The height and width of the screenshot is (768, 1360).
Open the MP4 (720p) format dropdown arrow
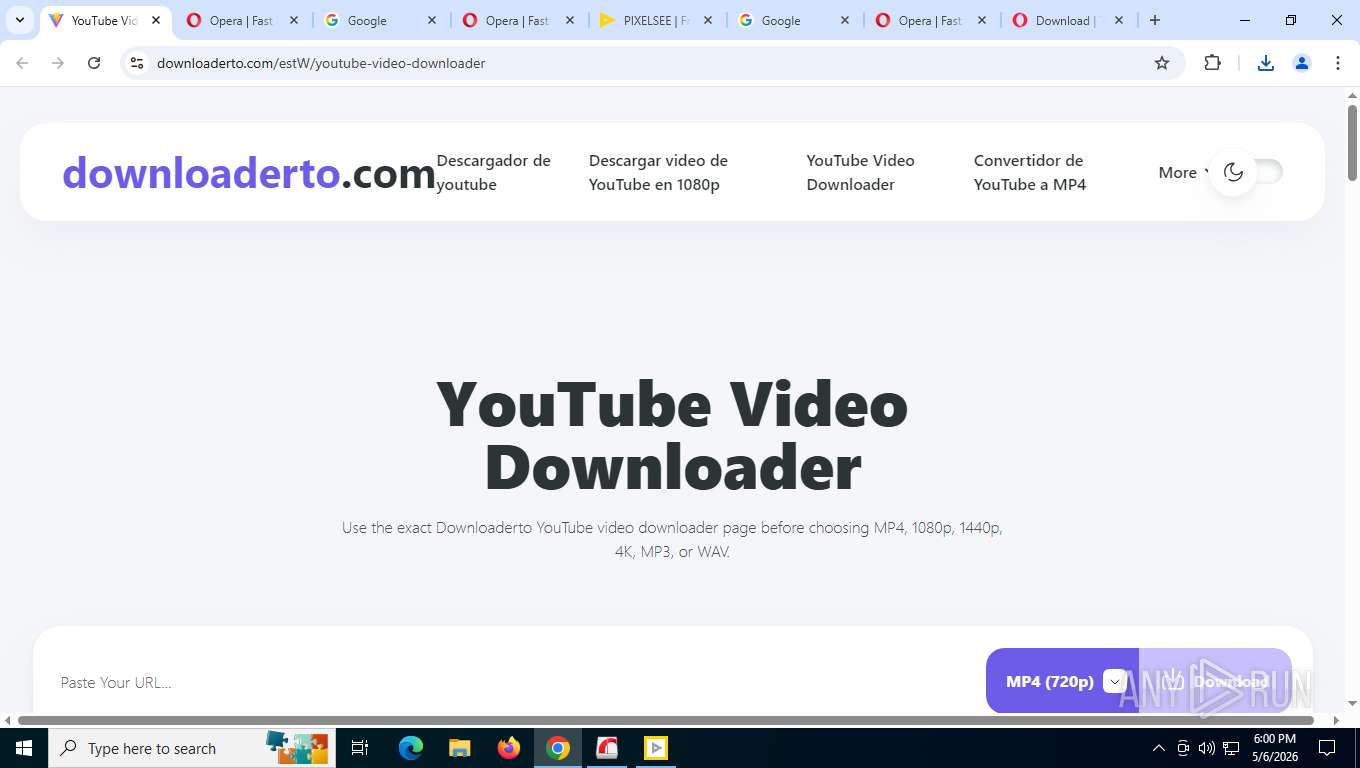pos(1114,682)
